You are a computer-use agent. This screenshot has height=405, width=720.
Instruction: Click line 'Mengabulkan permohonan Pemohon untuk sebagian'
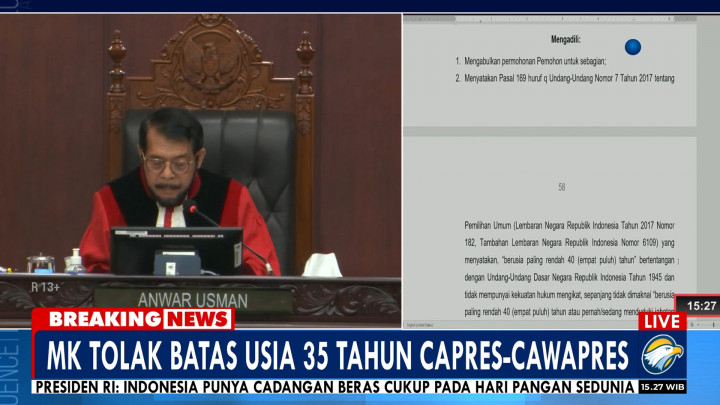[x=535, y=61]
